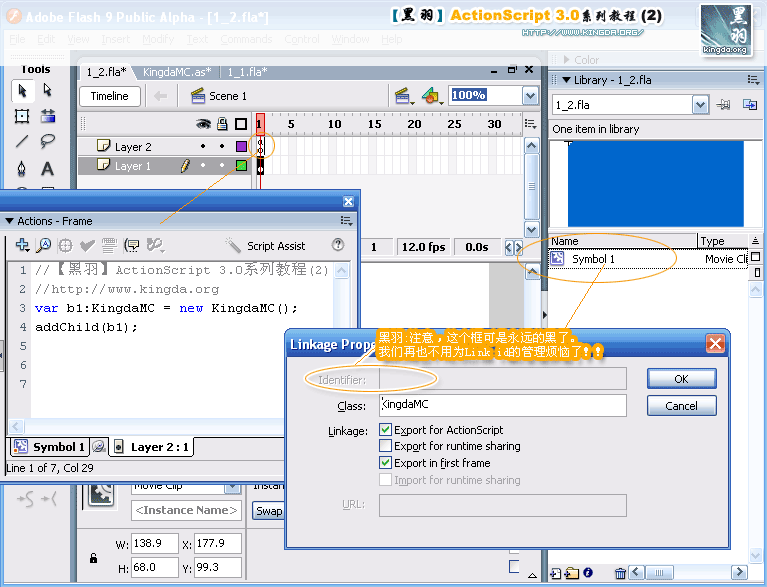This screenshot has height=587, width=767.
Task: Open the timeline options menu icon
Action: (x=530, y=123)
